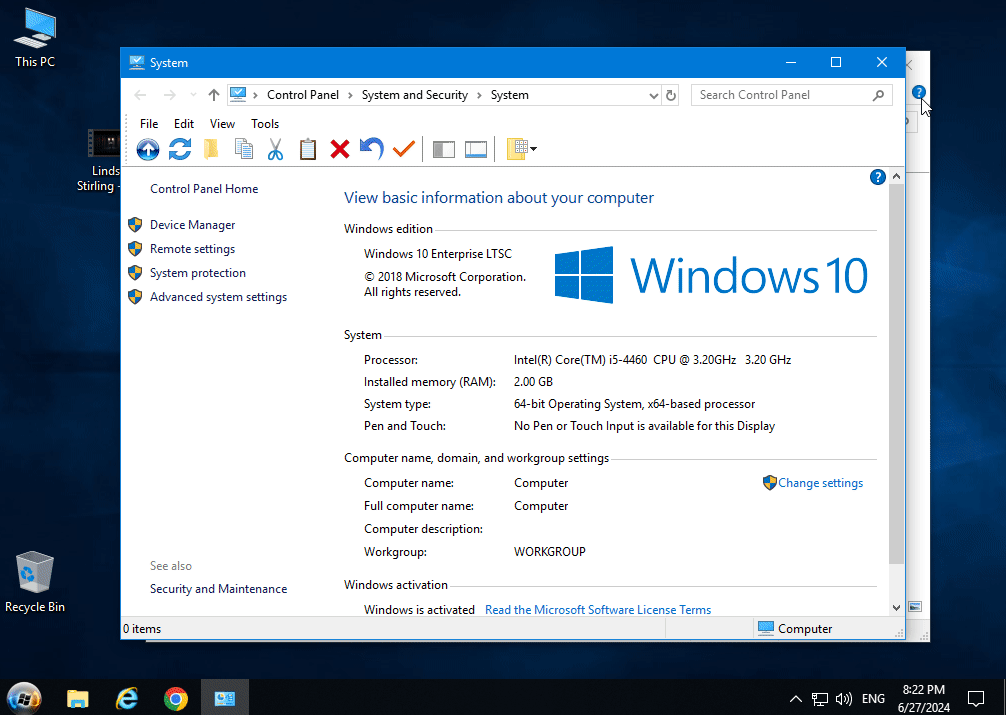Open Advanced system settings link
Screen dimensions: 1006x715
pyautogui.click(x=218, y=297)
